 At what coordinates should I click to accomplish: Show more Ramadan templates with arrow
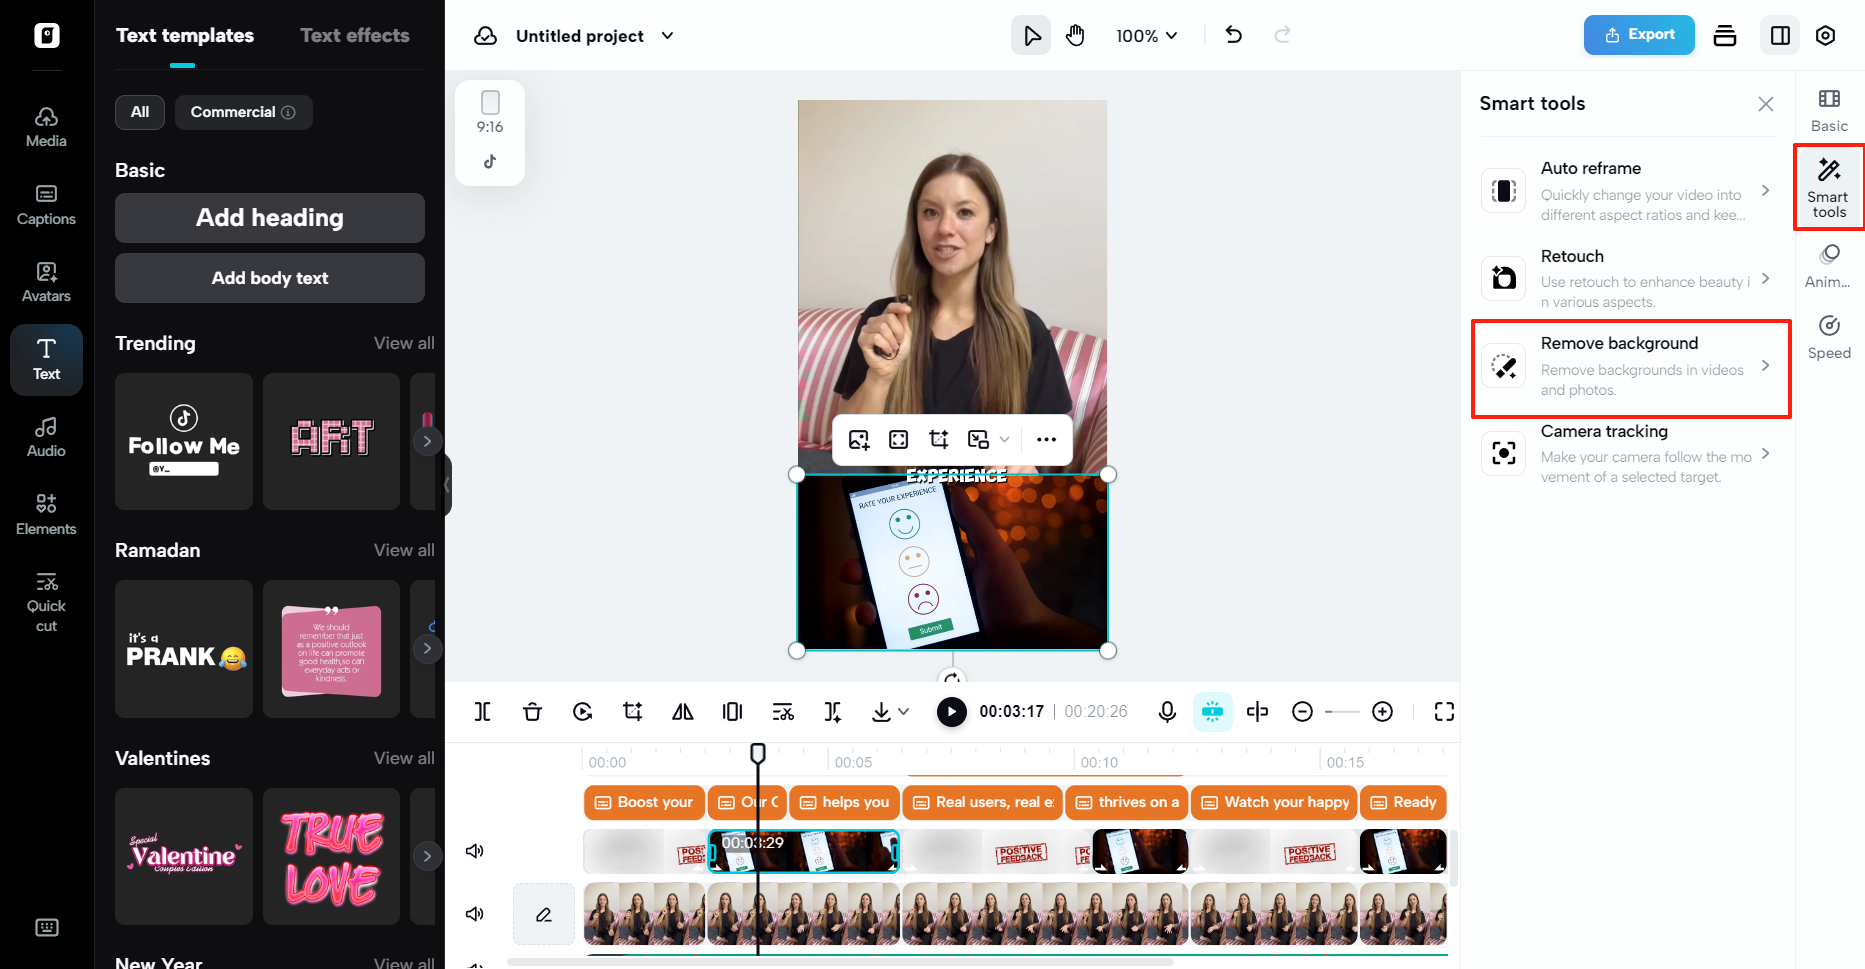[x=427, y=648]
